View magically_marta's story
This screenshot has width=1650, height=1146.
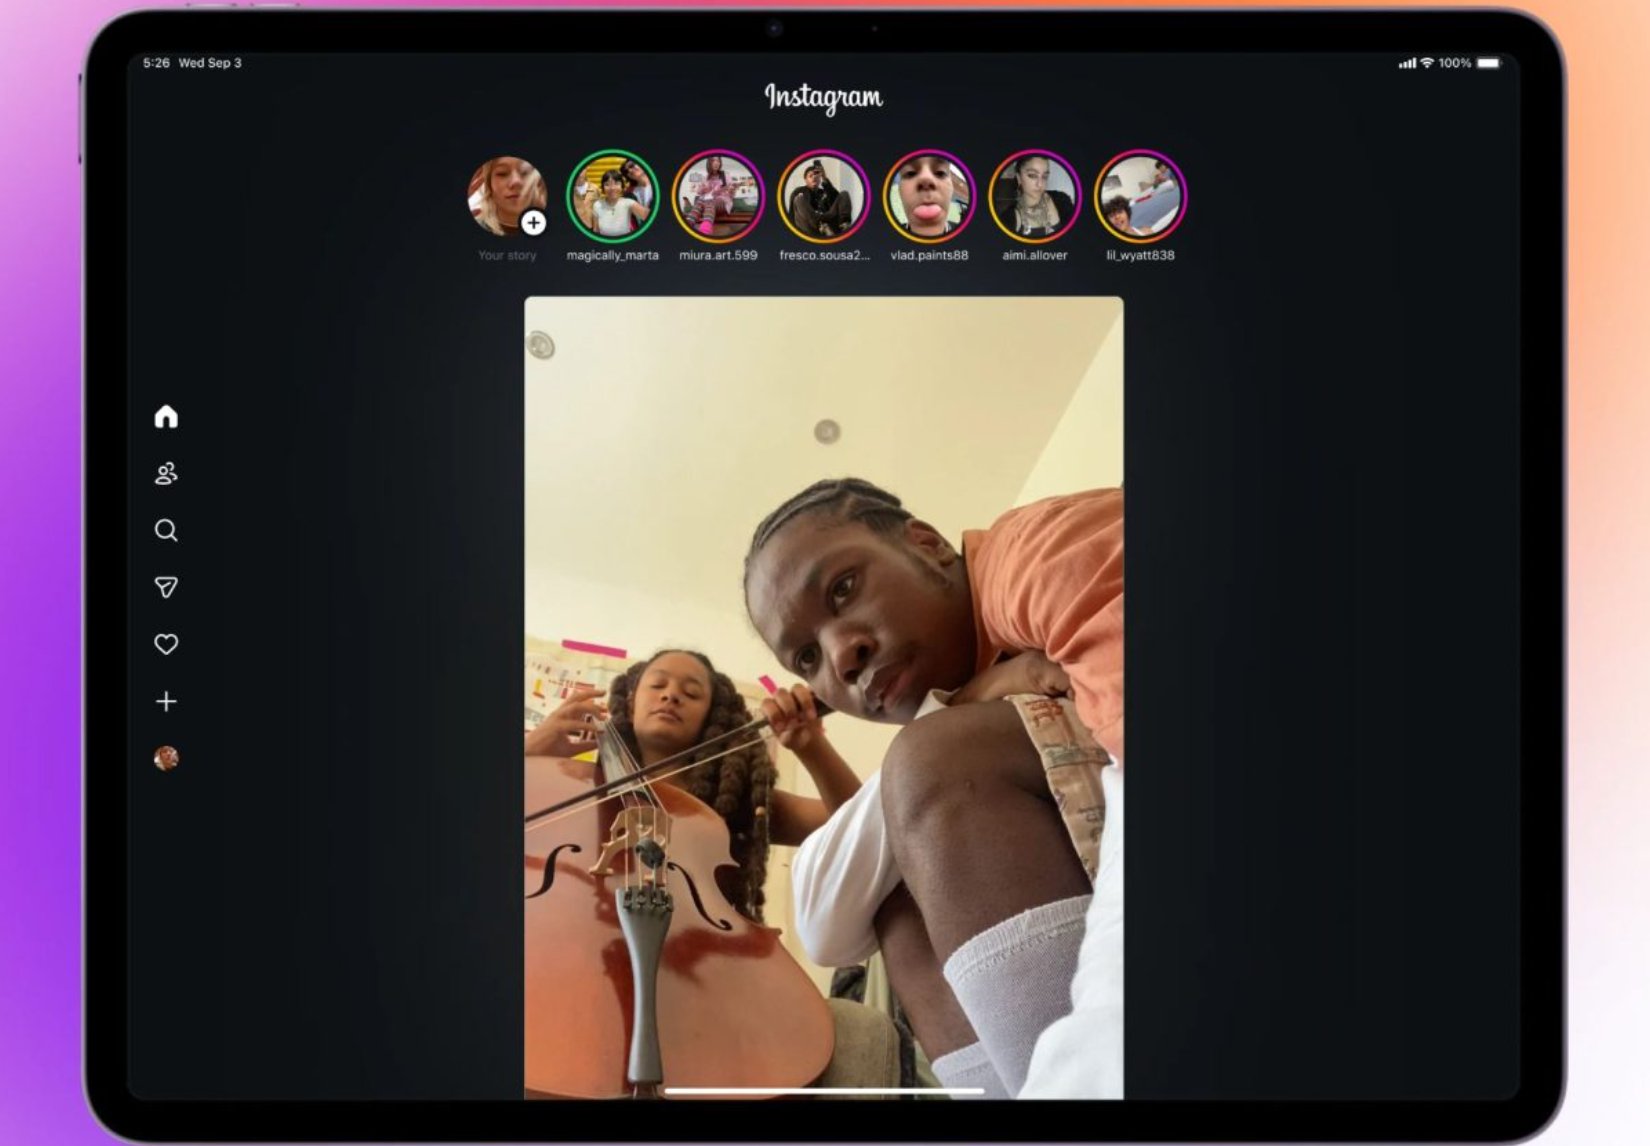(612, 197)
